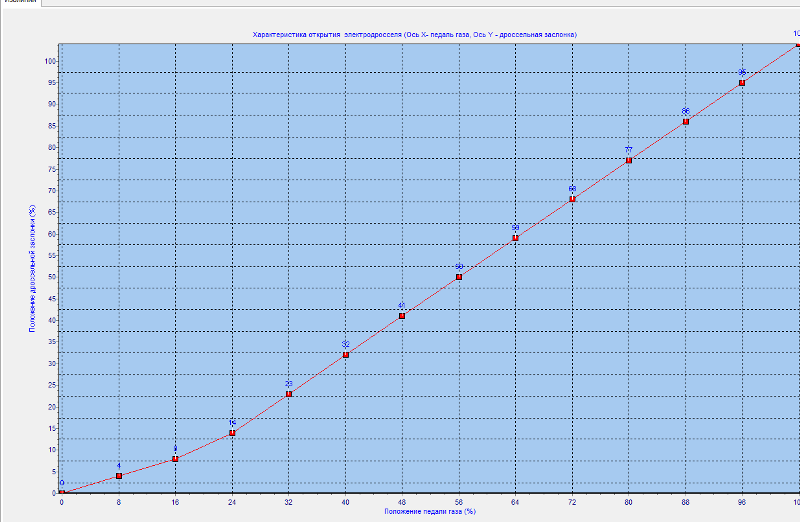Select the data point labeled 68

(x=572, y=199)
